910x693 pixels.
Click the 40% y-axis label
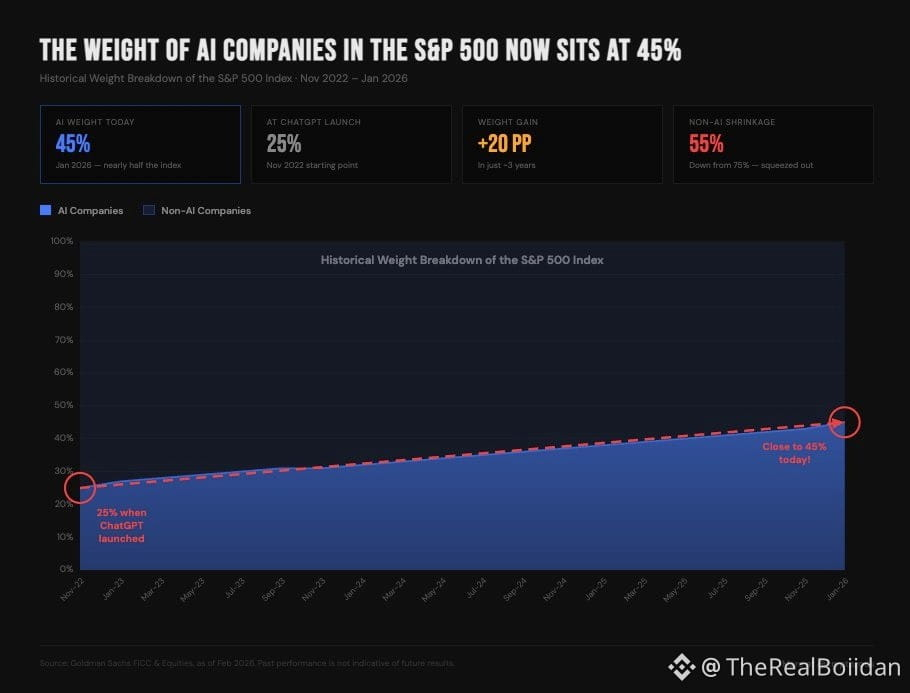(x=64, y=438)
